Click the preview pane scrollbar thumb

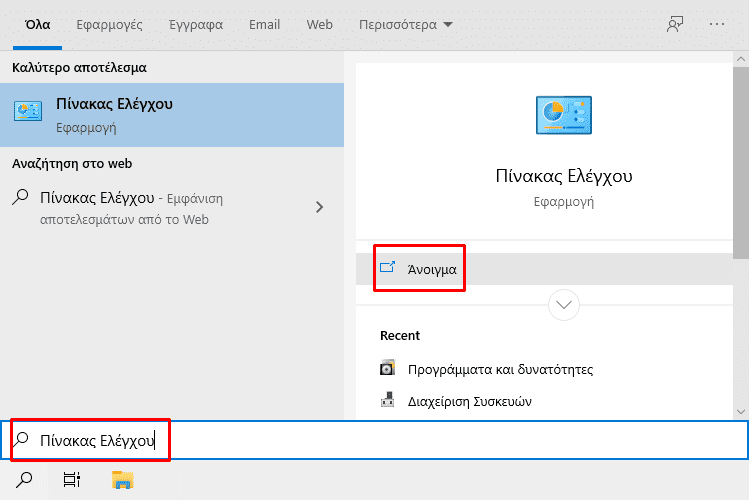(x=741, y=163)
